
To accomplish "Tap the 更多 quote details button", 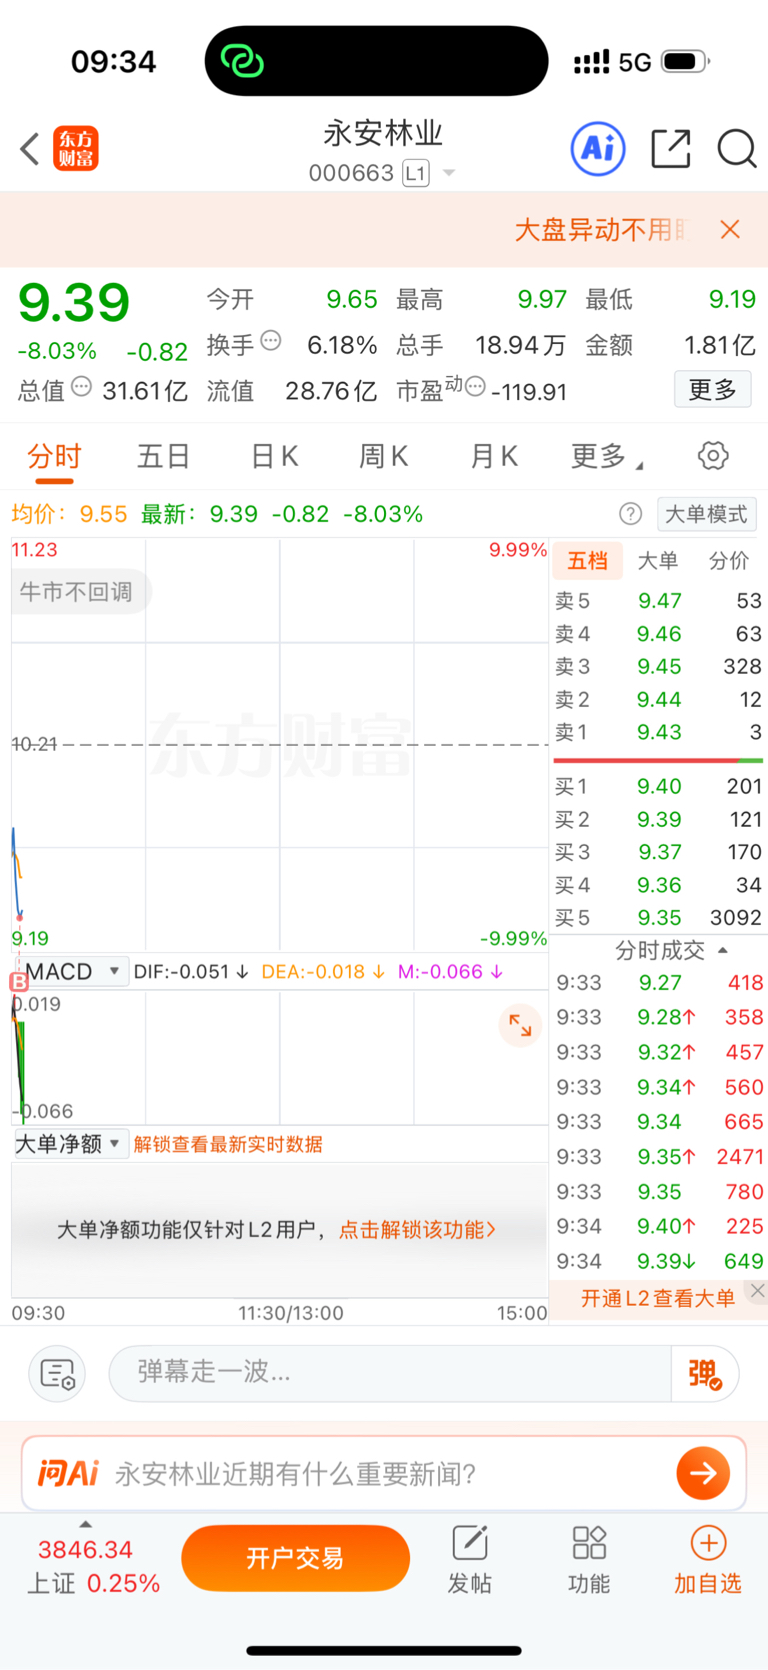I will click(713, 389).
